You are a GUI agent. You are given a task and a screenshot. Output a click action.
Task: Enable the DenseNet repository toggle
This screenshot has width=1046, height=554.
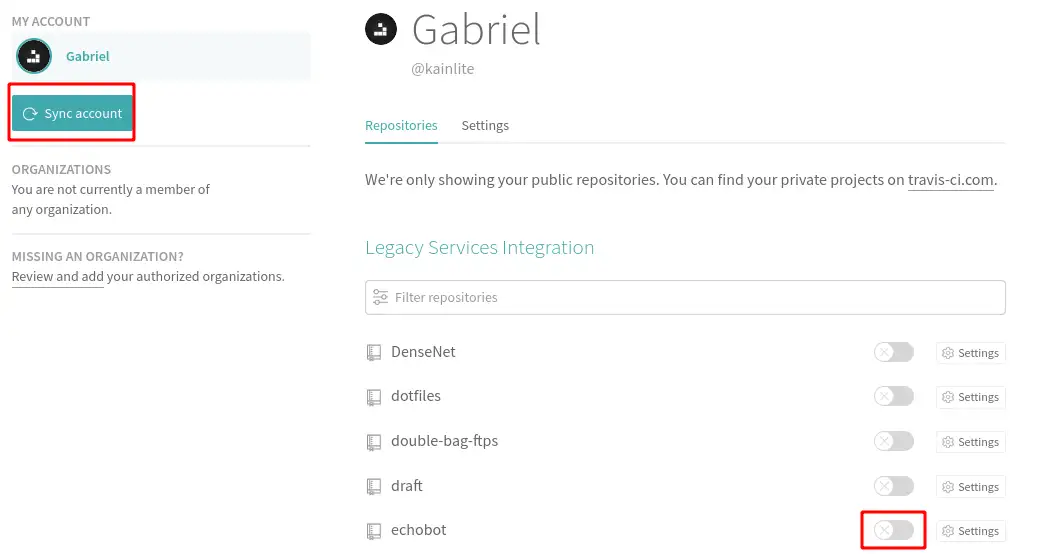[x=894, y=352]
